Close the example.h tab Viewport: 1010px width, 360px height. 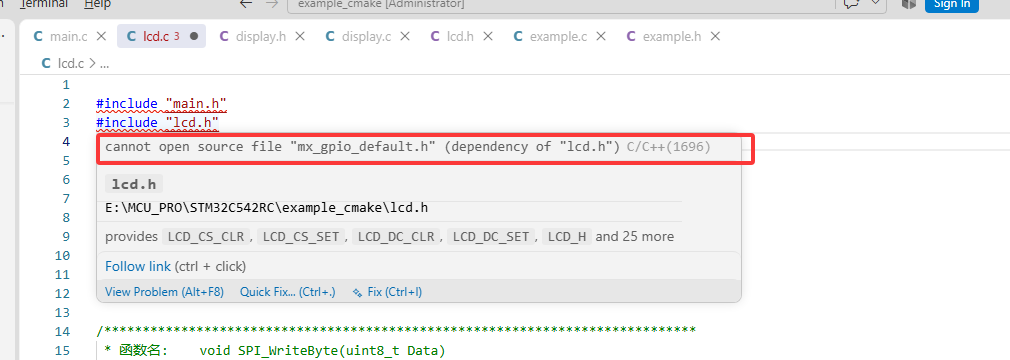point(714,37)
